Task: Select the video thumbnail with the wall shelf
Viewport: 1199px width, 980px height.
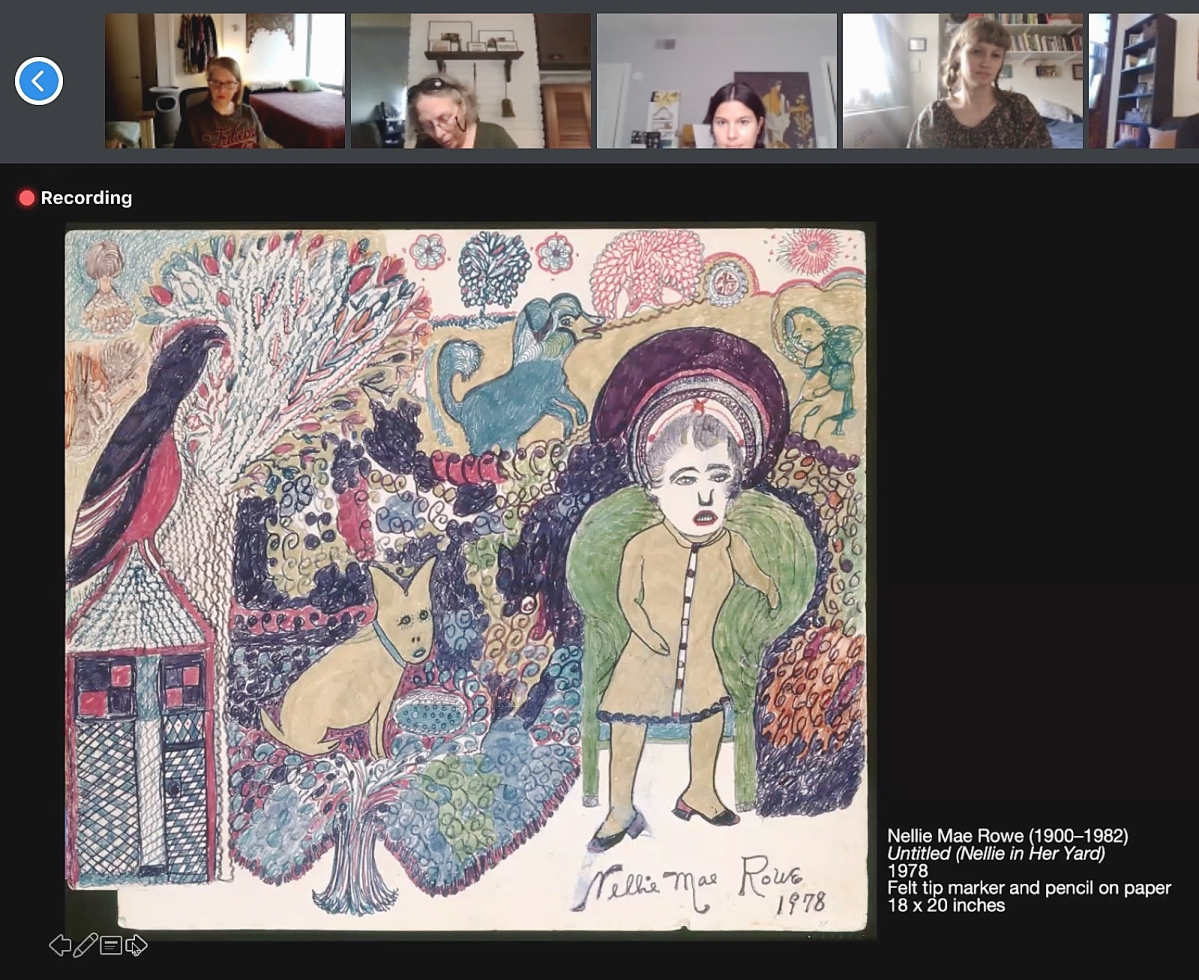Action: pos(471,80)
